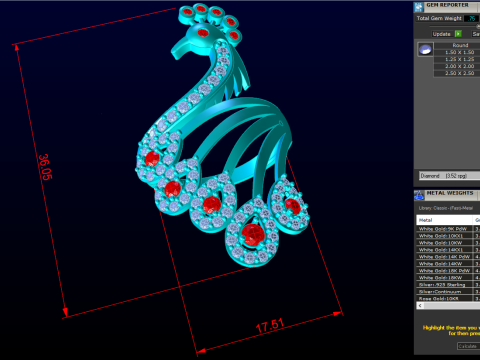Click the green Update arrow icon
480x360 pixels.
click(458, 34)
